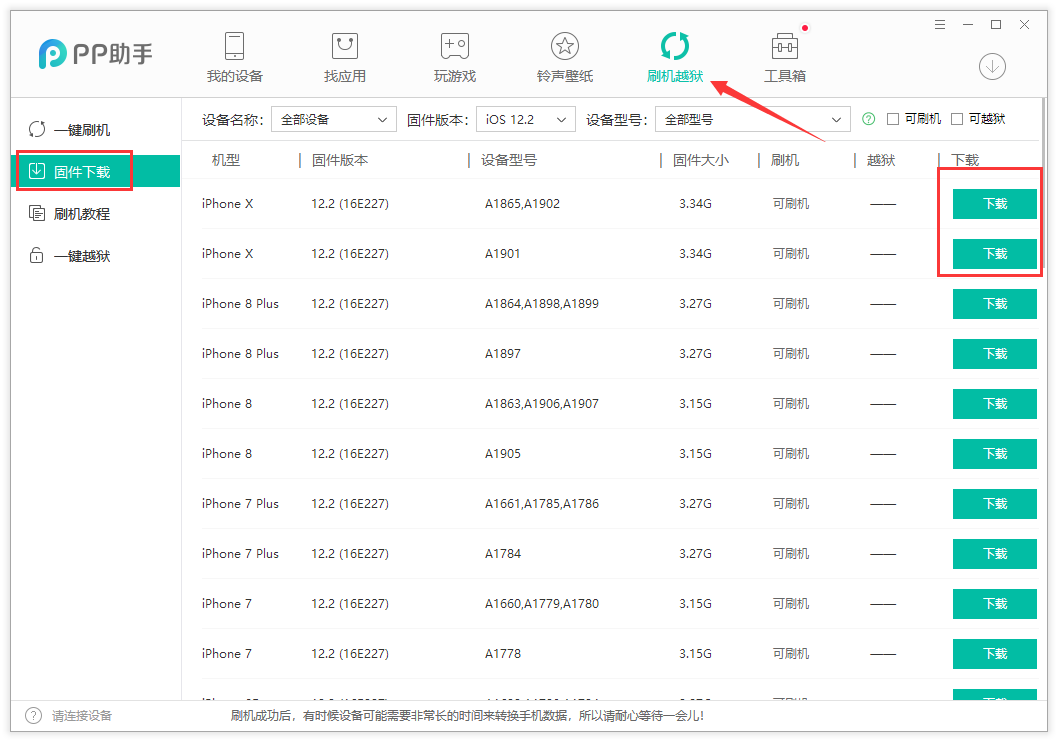Click 3.27G size in iPhone 7 Plus A1784 row

coord(695,553)
